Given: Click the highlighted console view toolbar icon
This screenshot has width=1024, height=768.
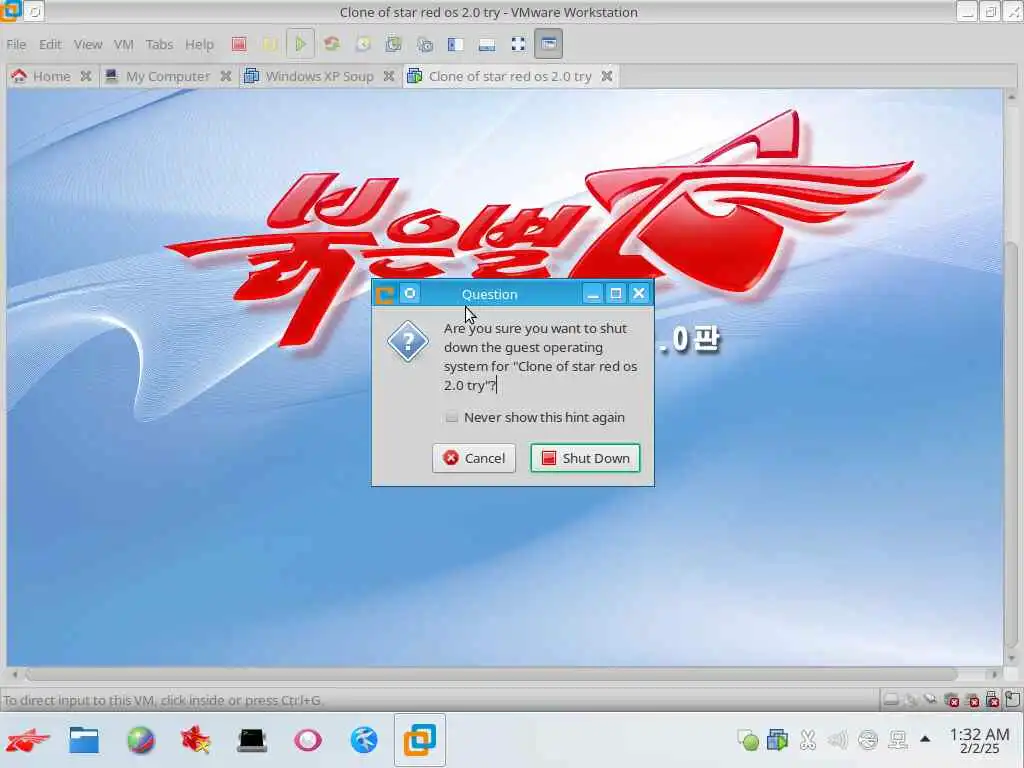Looking at the screenshot, I should (549, 44).
